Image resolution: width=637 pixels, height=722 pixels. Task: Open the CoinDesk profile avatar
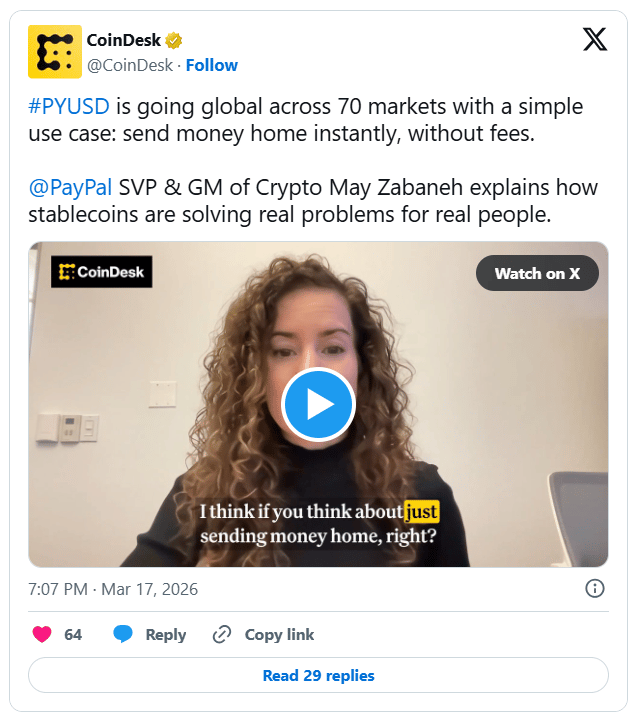pos(55,52)
